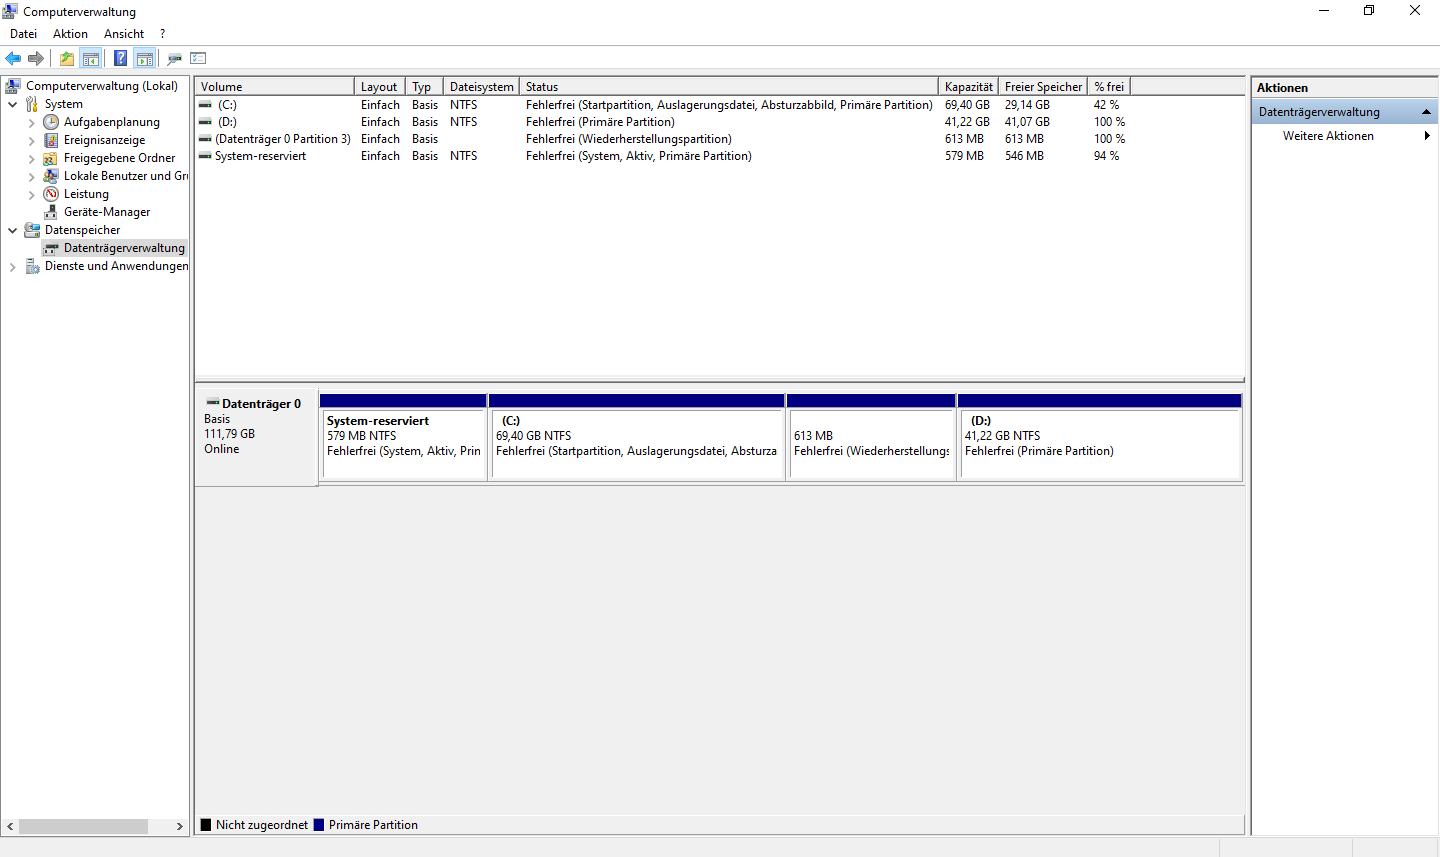Screen dimensions: 1440x857
Task: Open the Ansicht menu
Action: coord(124,34)
